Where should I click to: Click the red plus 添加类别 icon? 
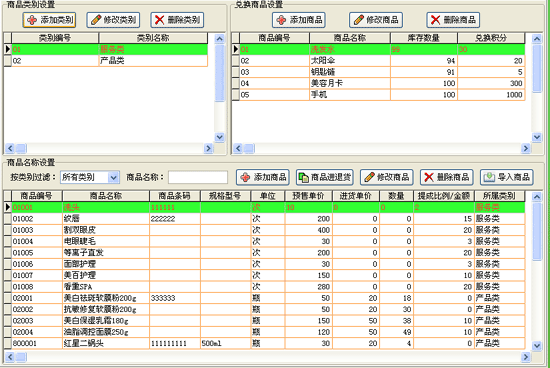tap(32, 20)
